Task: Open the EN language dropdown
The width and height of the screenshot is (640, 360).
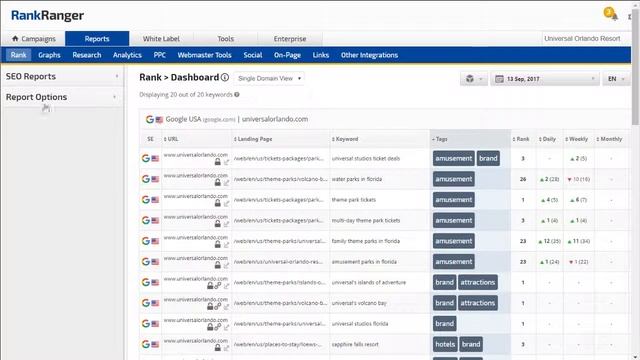Action: pos(616,79)
